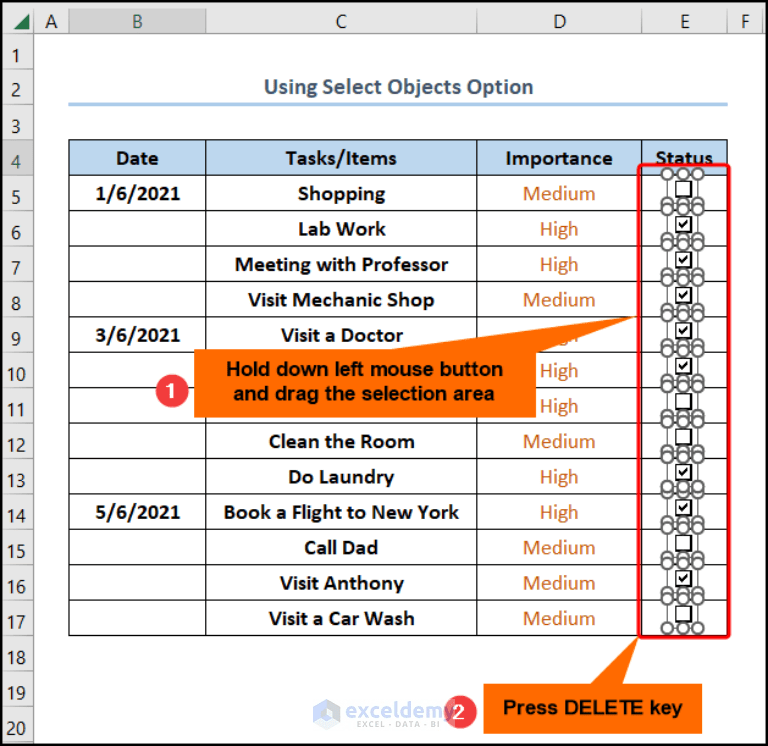Select the 'Meeting with Professor' cell
The image size is (768, 746).
pyautogui.click(x=341, y=264)
